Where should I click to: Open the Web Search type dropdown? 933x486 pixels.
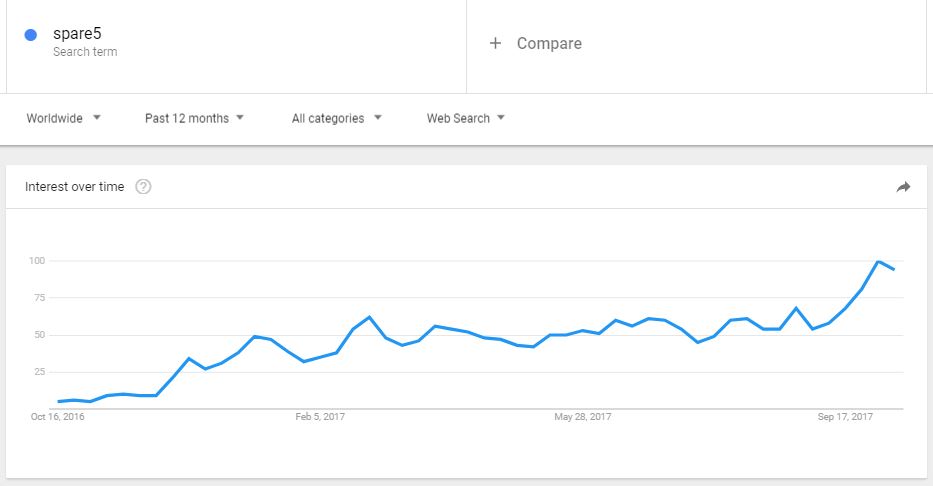(466, 118)
